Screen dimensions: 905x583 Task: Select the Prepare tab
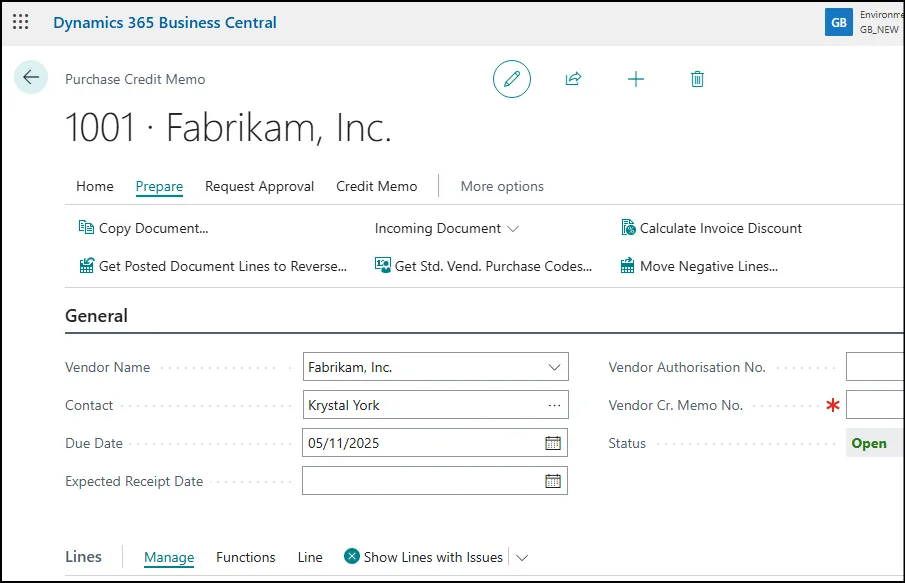click(x=159, y=186)
